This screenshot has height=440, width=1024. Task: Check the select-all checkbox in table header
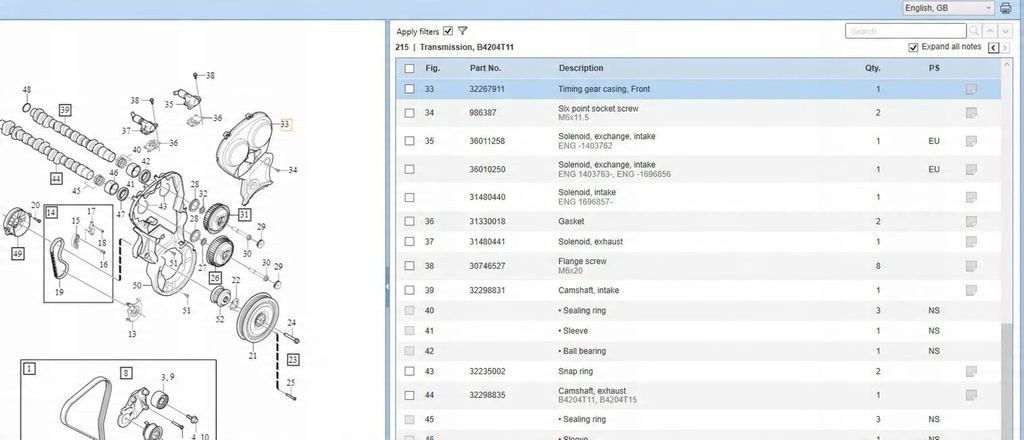(409, 68)
